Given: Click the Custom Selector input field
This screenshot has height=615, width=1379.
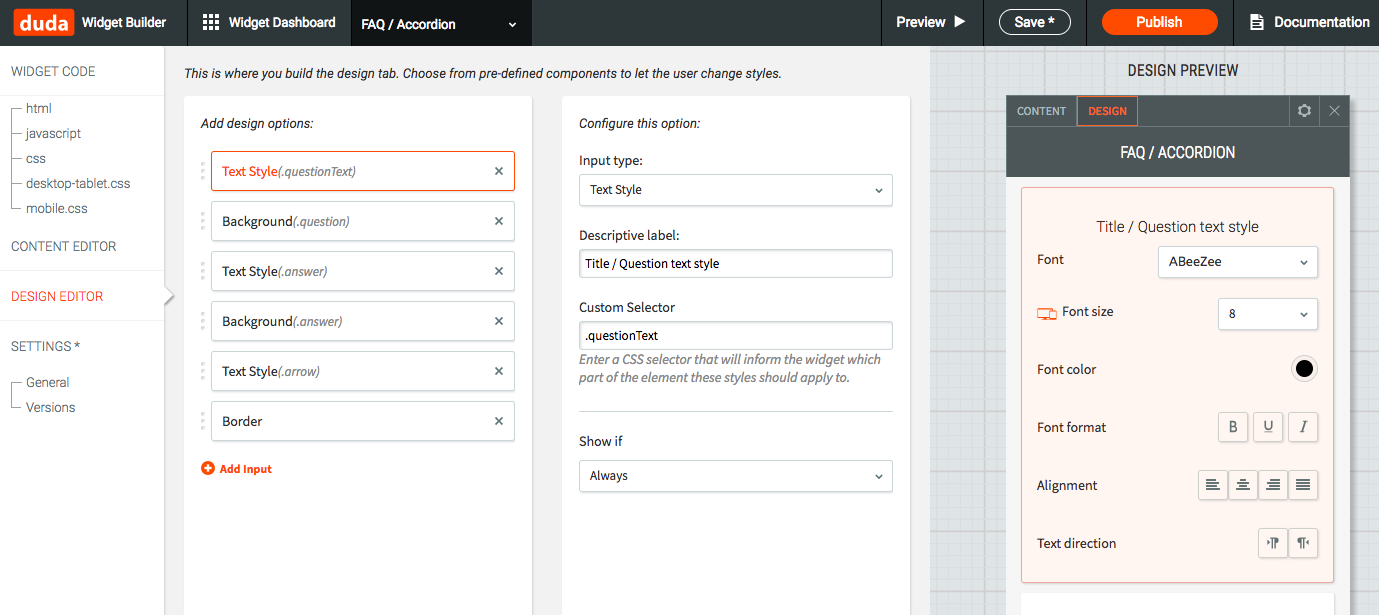Looking at the screenshot, I should click(735, 335).
